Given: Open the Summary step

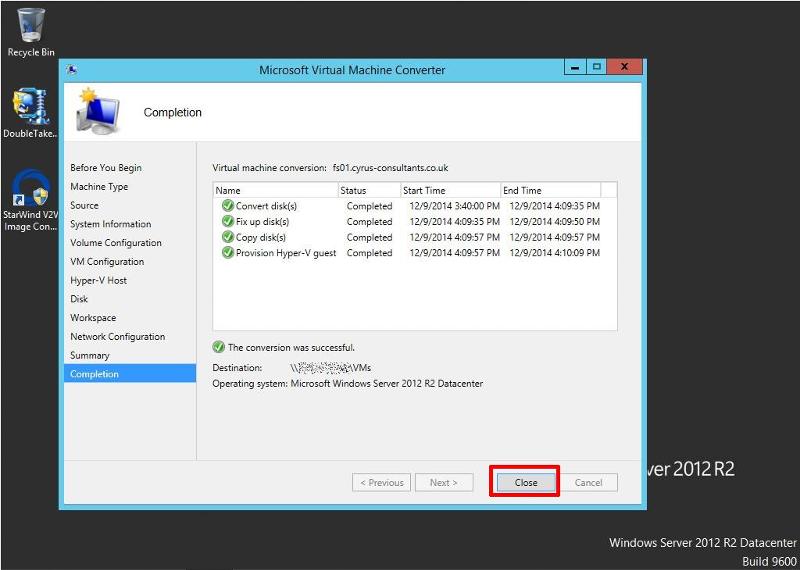Looking at the screenshot, I should click(90, 355).
